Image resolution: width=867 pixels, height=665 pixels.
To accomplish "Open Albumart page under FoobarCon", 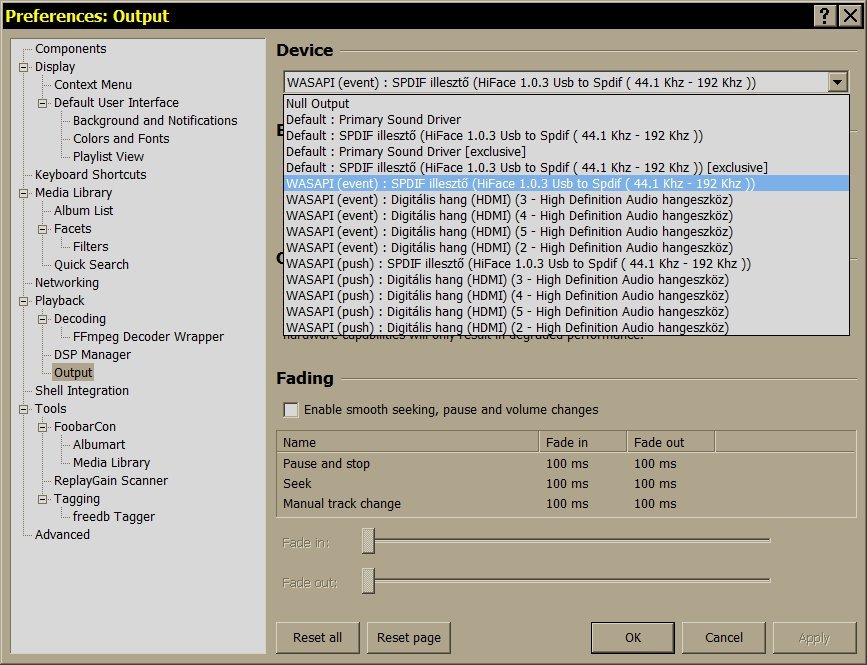I will coord(99,444).
